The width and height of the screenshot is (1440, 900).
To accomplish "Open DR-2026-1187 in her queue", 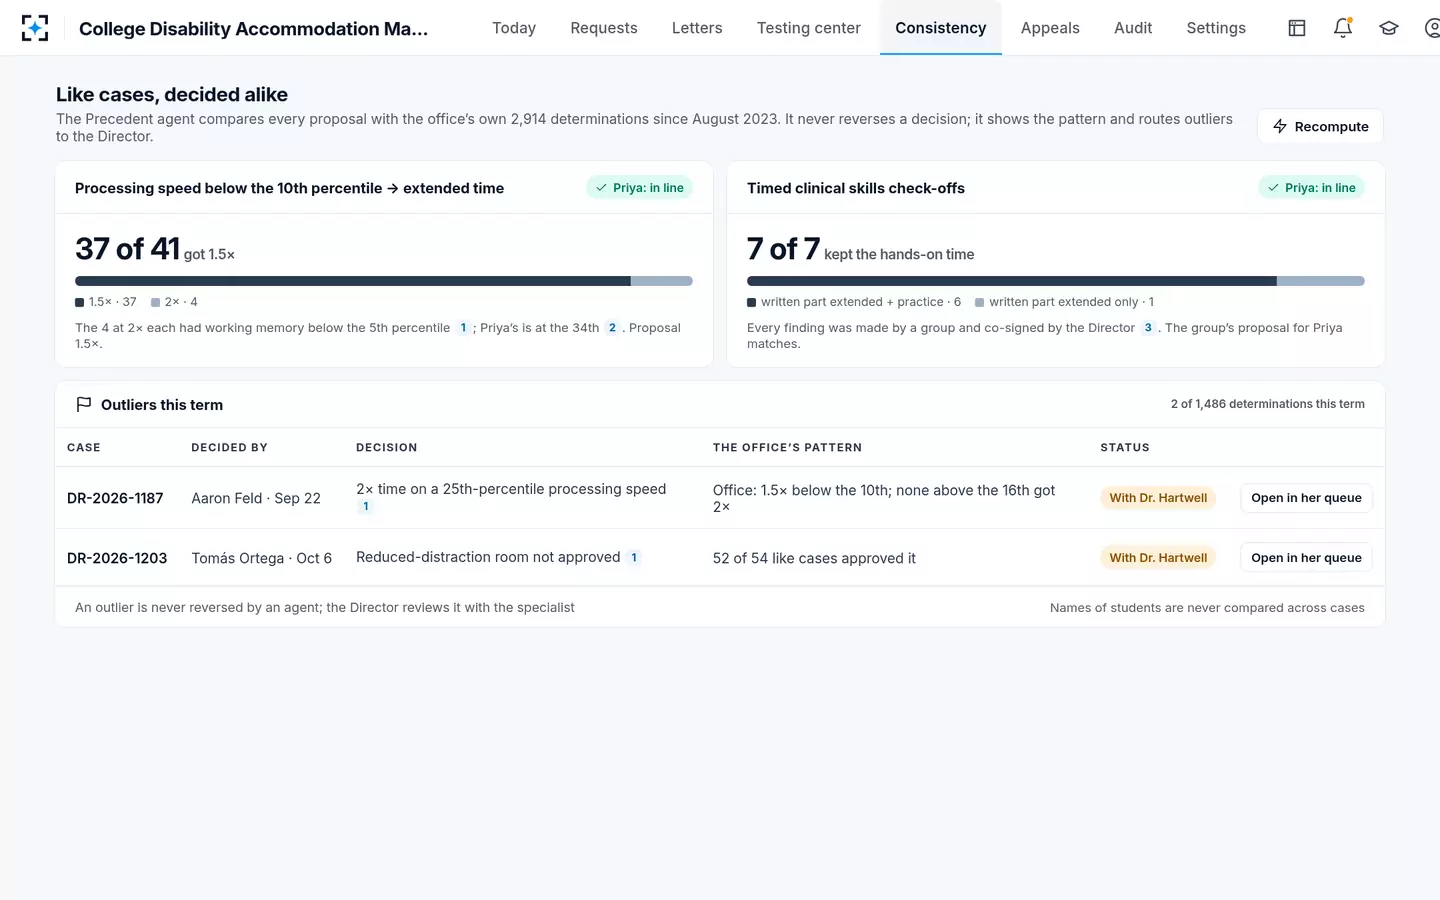I will 1306,498.
